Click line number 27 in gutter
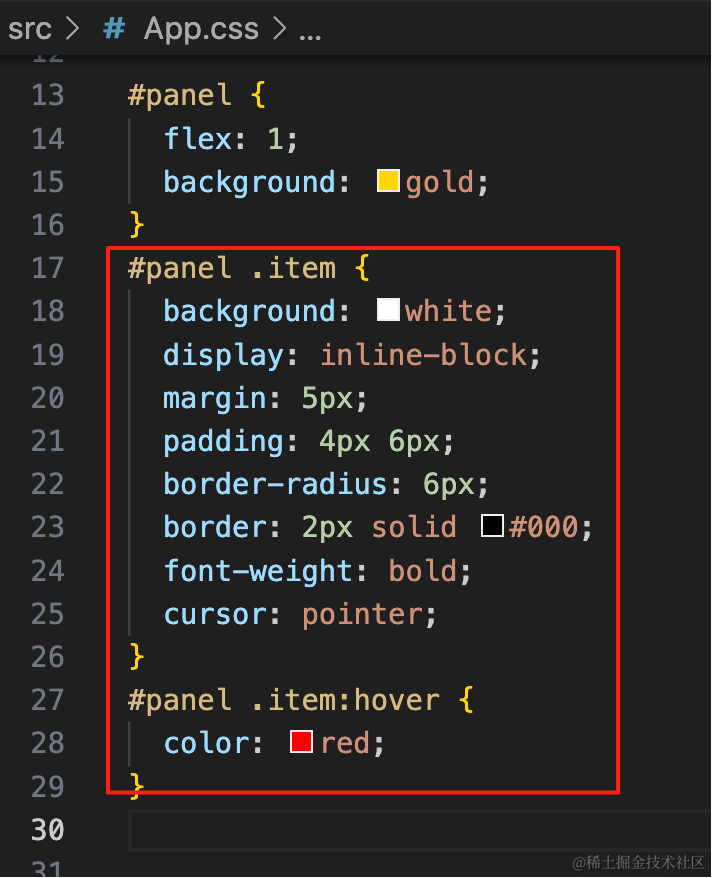712x878 pixels. pyautogui.click(x=48, y=700)
